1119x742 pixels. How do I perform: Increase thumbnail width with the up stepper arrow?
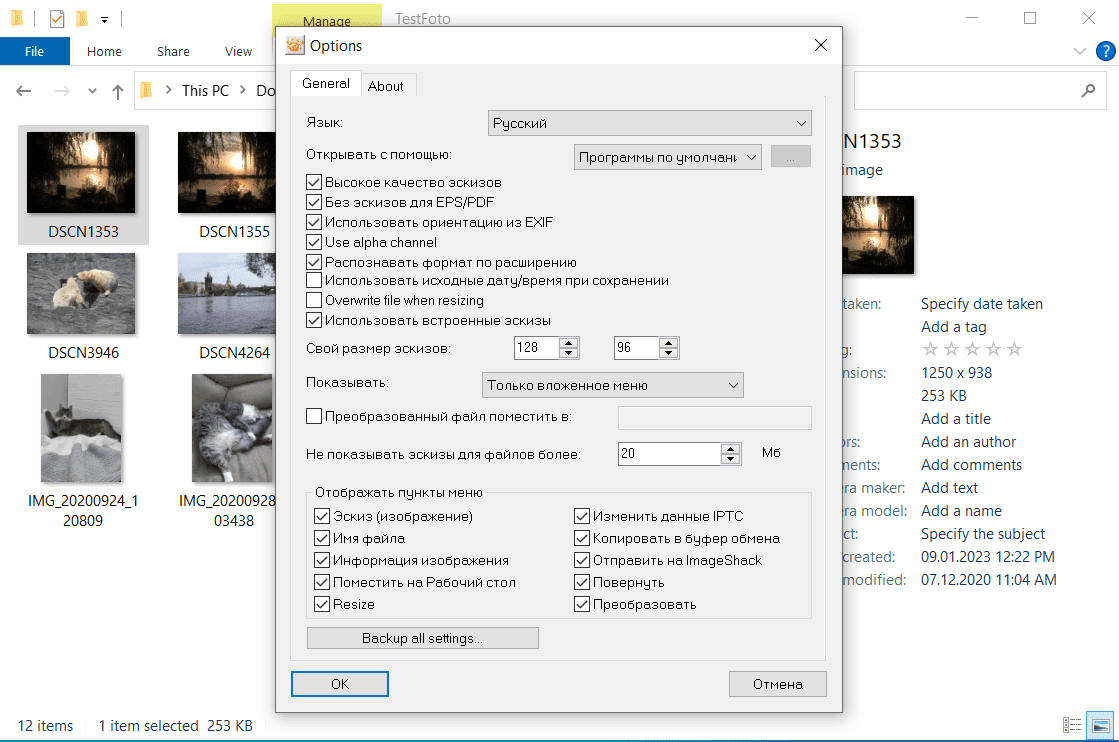[568, 343]
